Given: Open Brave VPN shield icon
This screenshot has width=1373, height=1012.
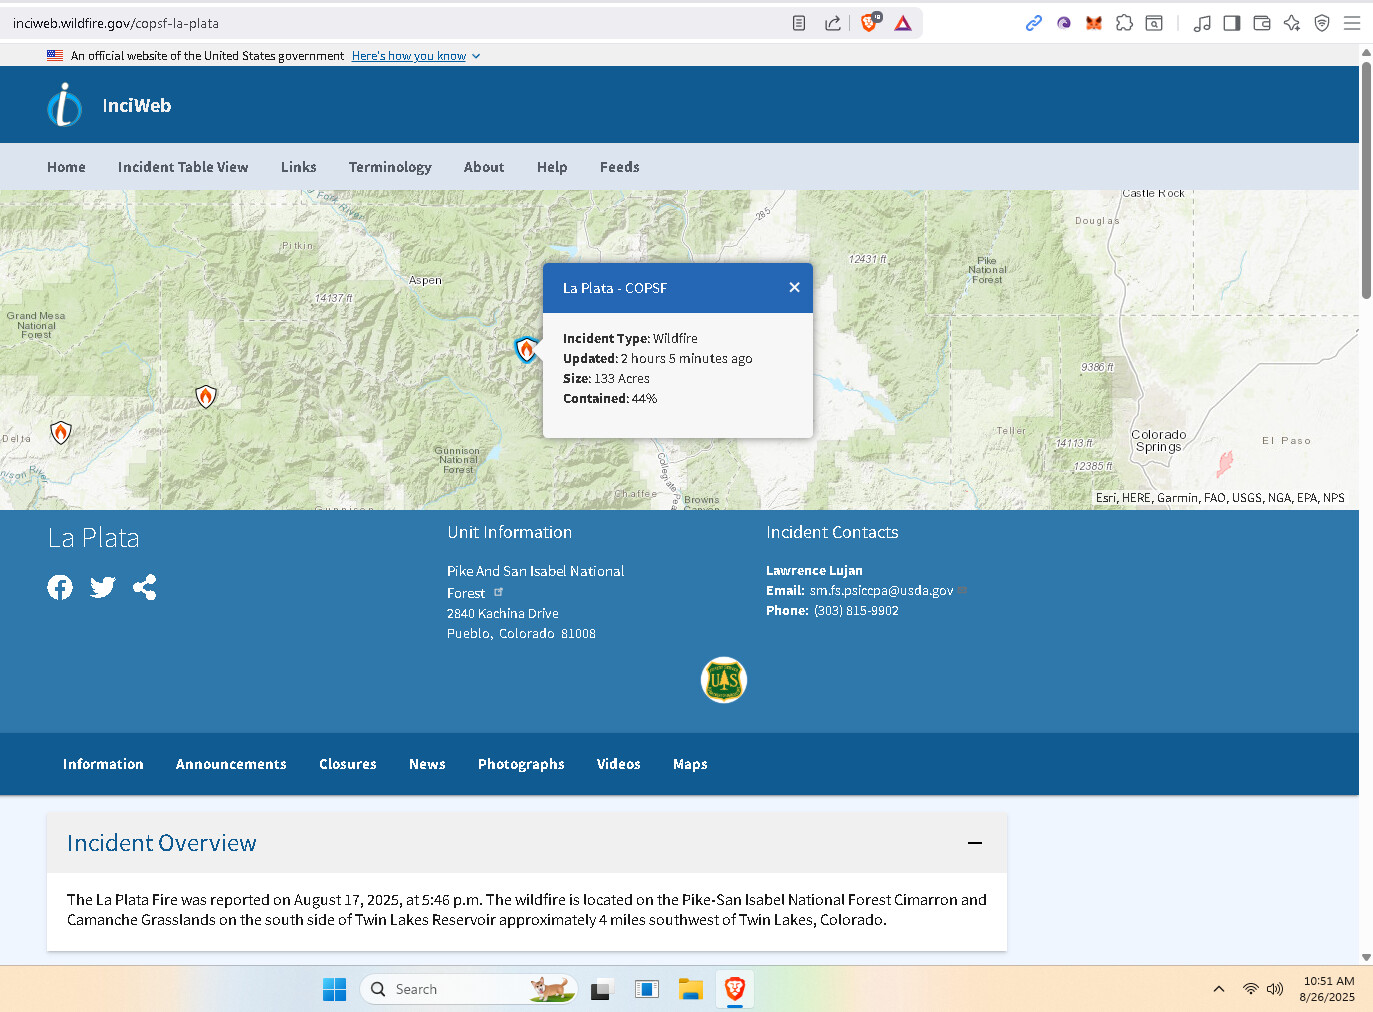Looking at the screenshot, I should click(x=1322, y=23).
